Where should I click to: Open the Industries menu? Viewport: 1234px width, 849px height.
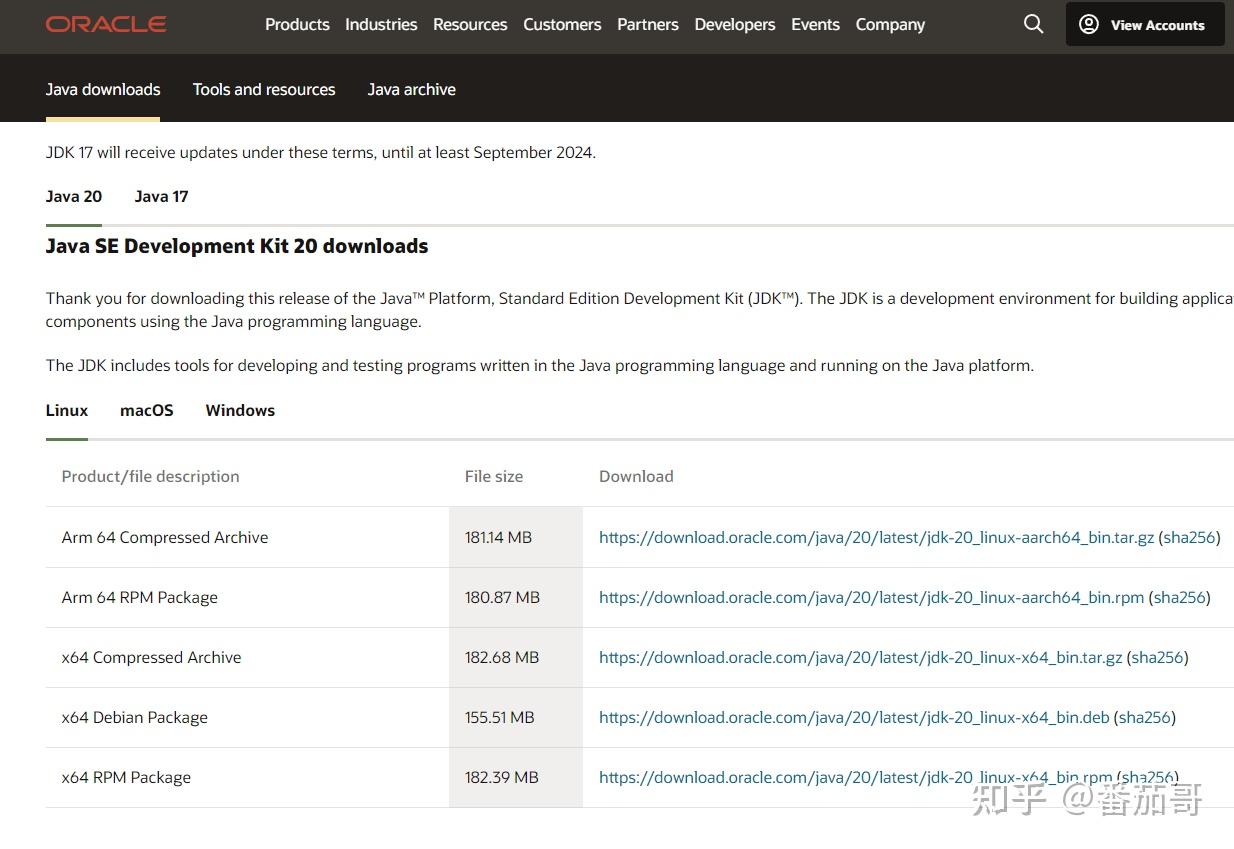pos(381,24)
